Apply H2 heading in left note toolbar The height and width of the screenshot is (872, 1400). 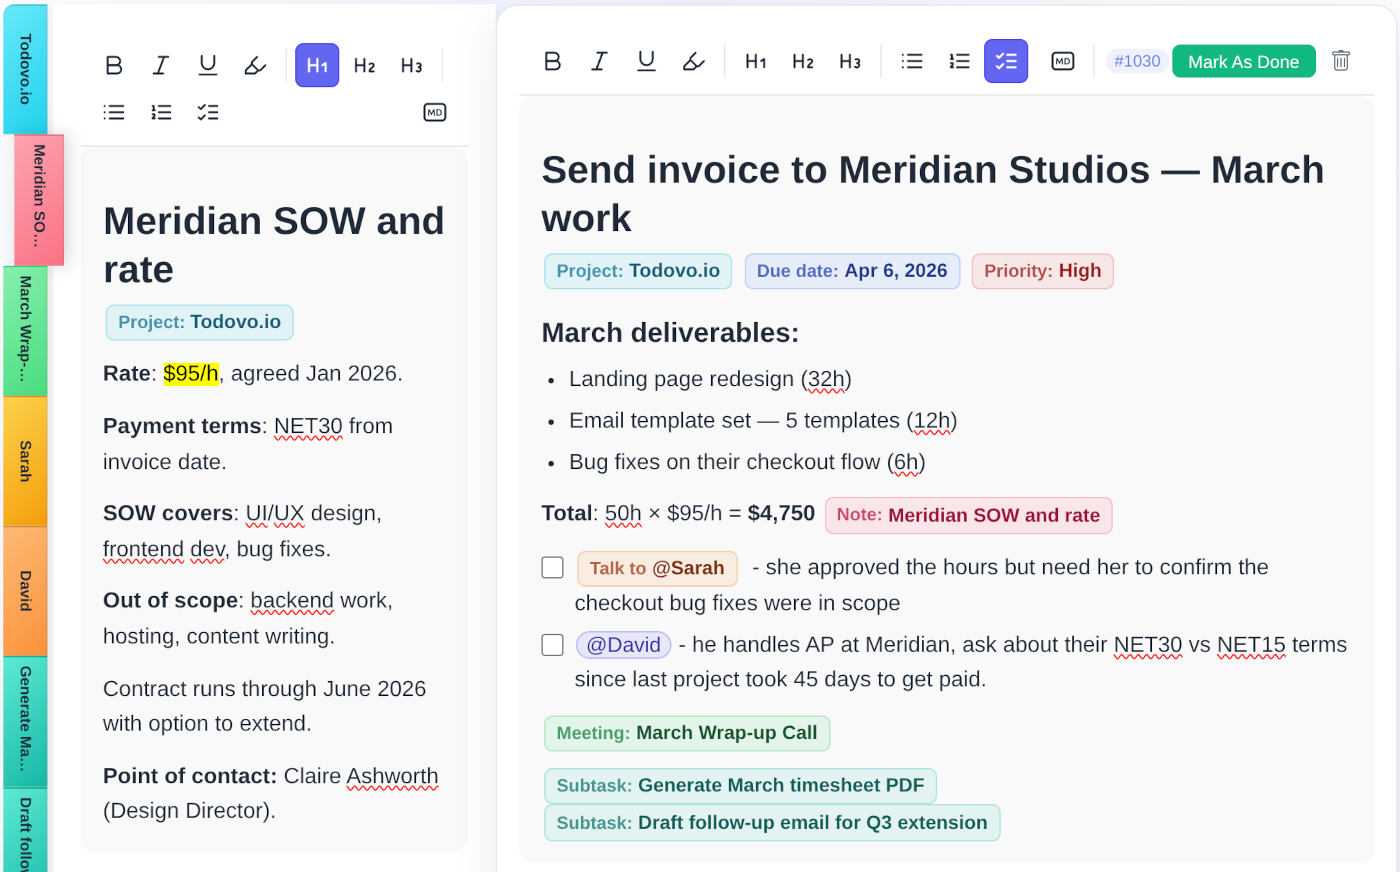click(364, 65)
